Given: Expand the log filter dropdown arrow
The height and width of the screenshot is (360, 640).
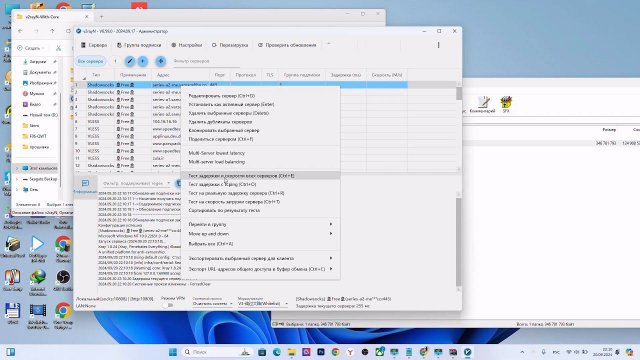Looking at the screenshot, I should 169,183.
